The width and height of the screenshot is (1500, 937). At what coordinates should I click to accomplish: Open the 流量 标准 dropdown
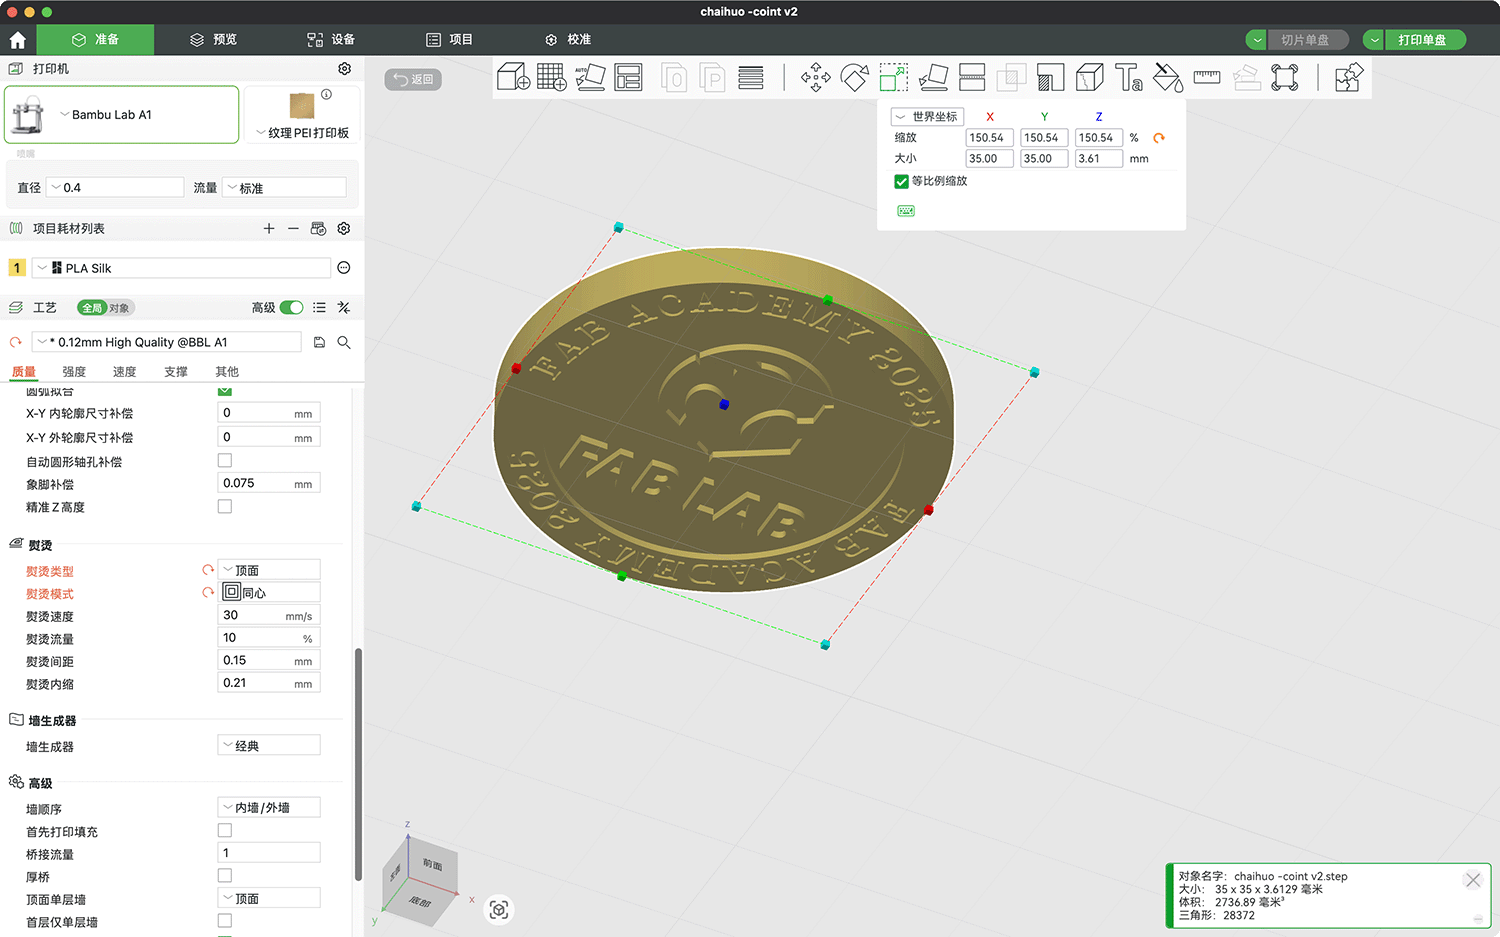click(x=284, y=188)
